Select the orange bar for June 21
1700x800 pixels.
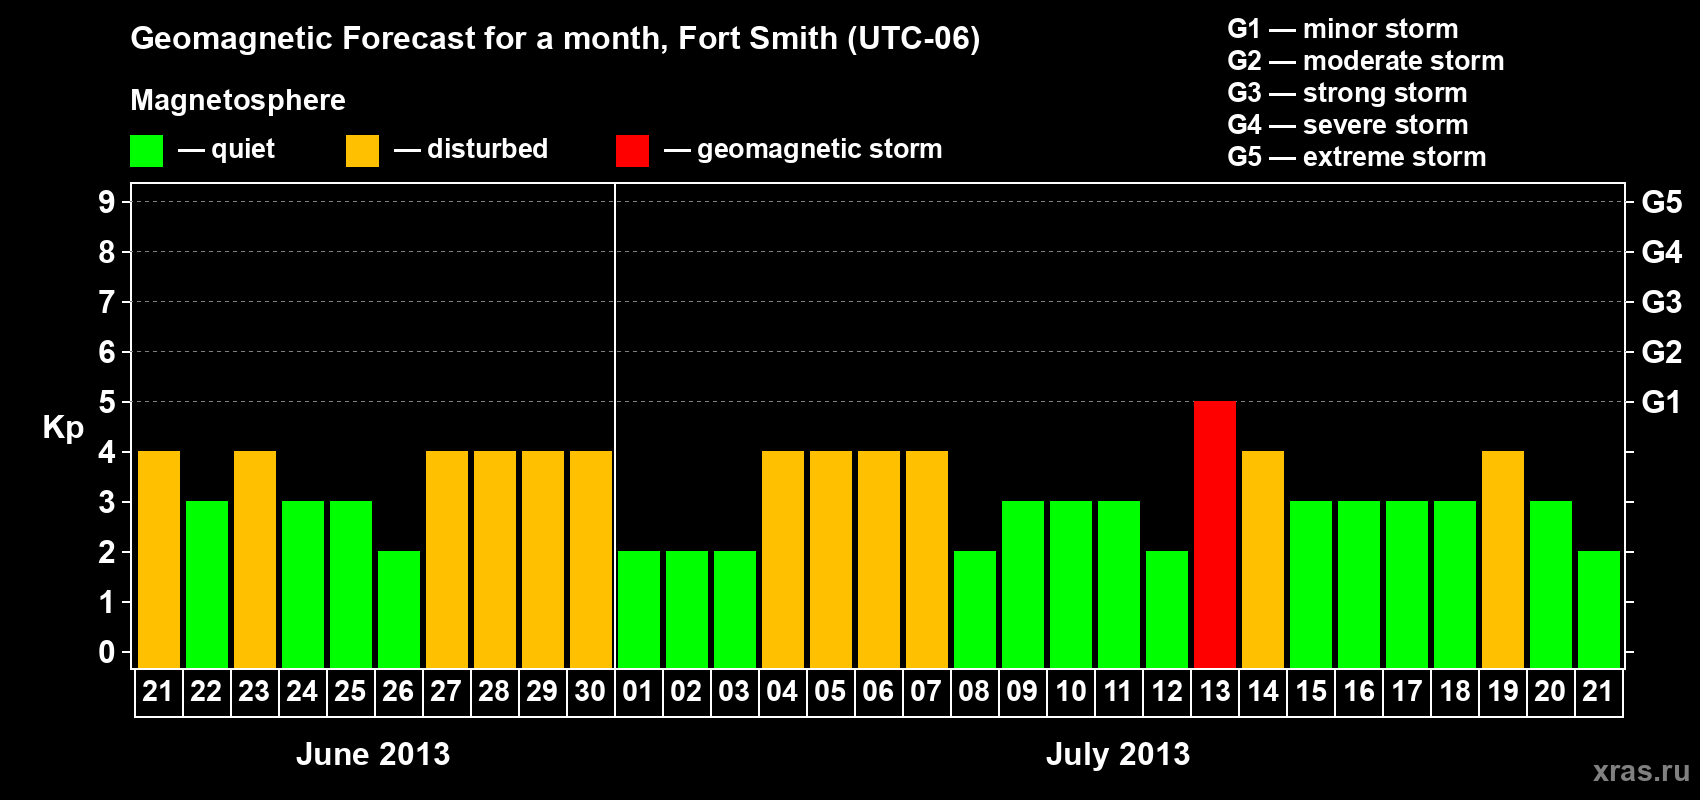pos(159,559)
